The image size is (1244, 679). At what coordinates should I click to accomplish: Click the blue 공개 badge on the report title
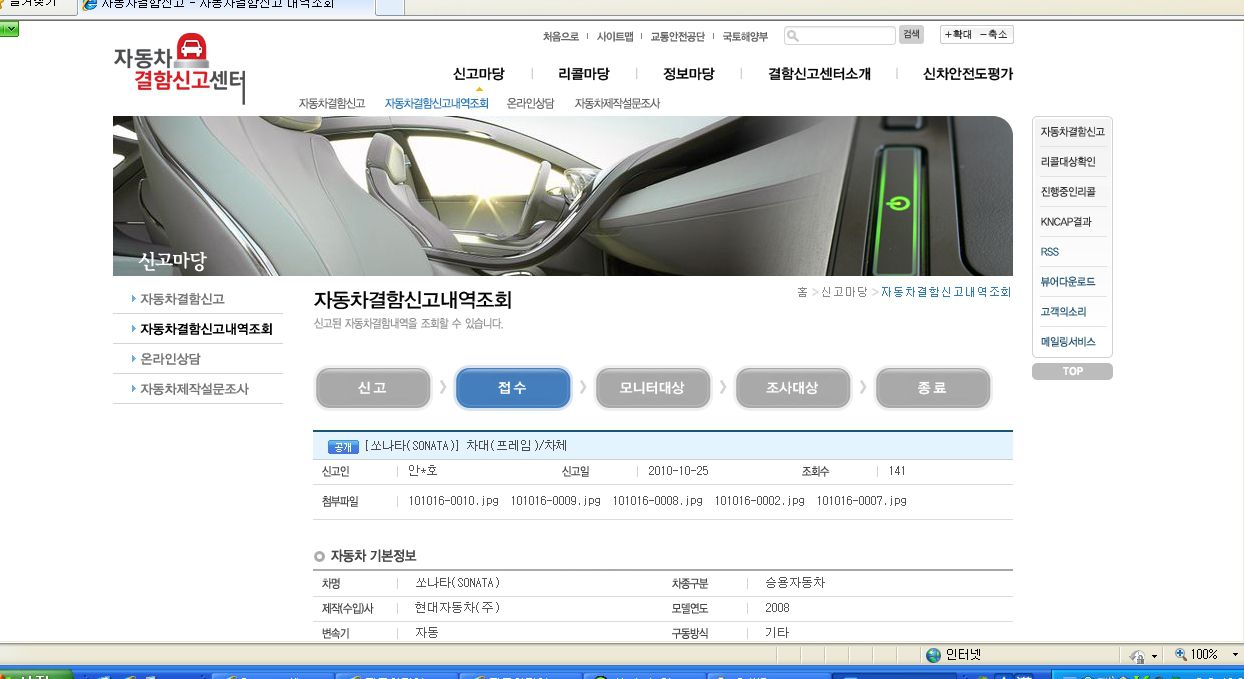[343, 447]
